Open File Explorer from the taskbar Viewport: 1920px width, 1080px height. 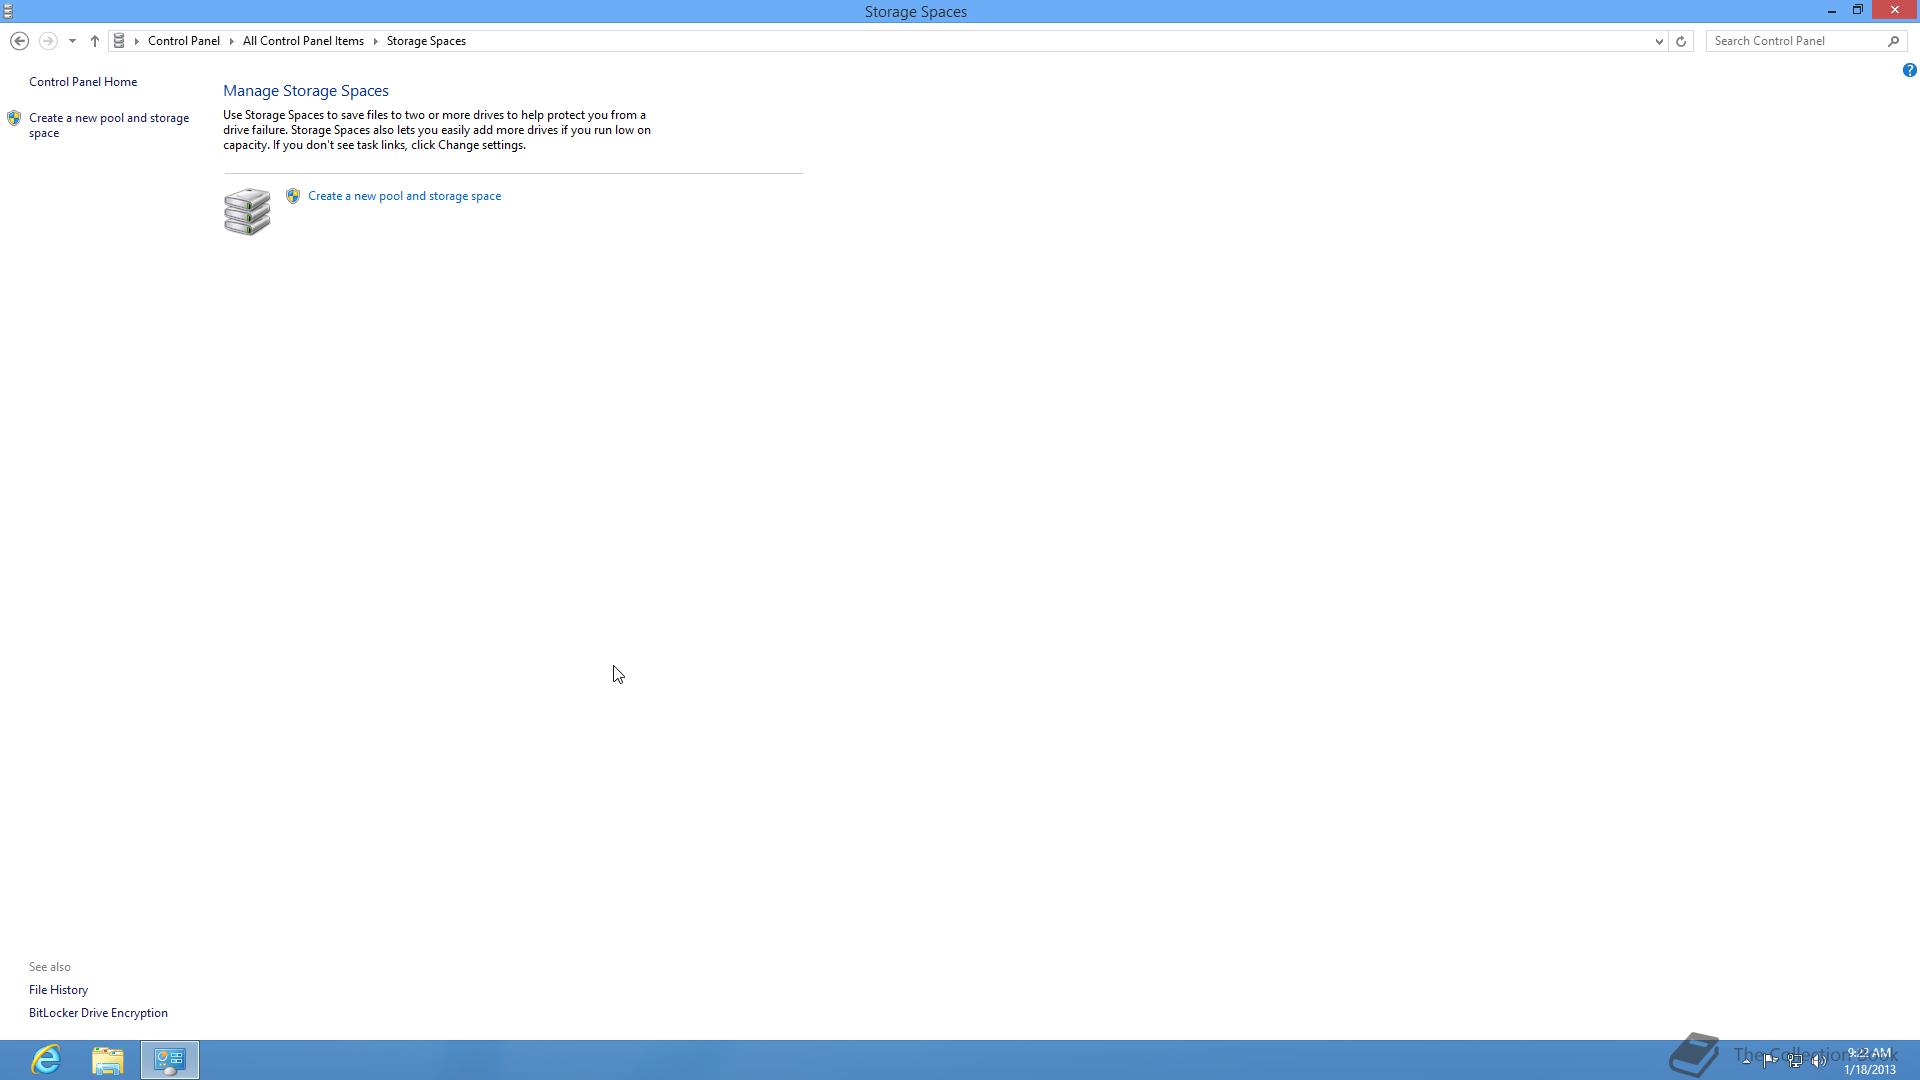(x=108, y=1060)
